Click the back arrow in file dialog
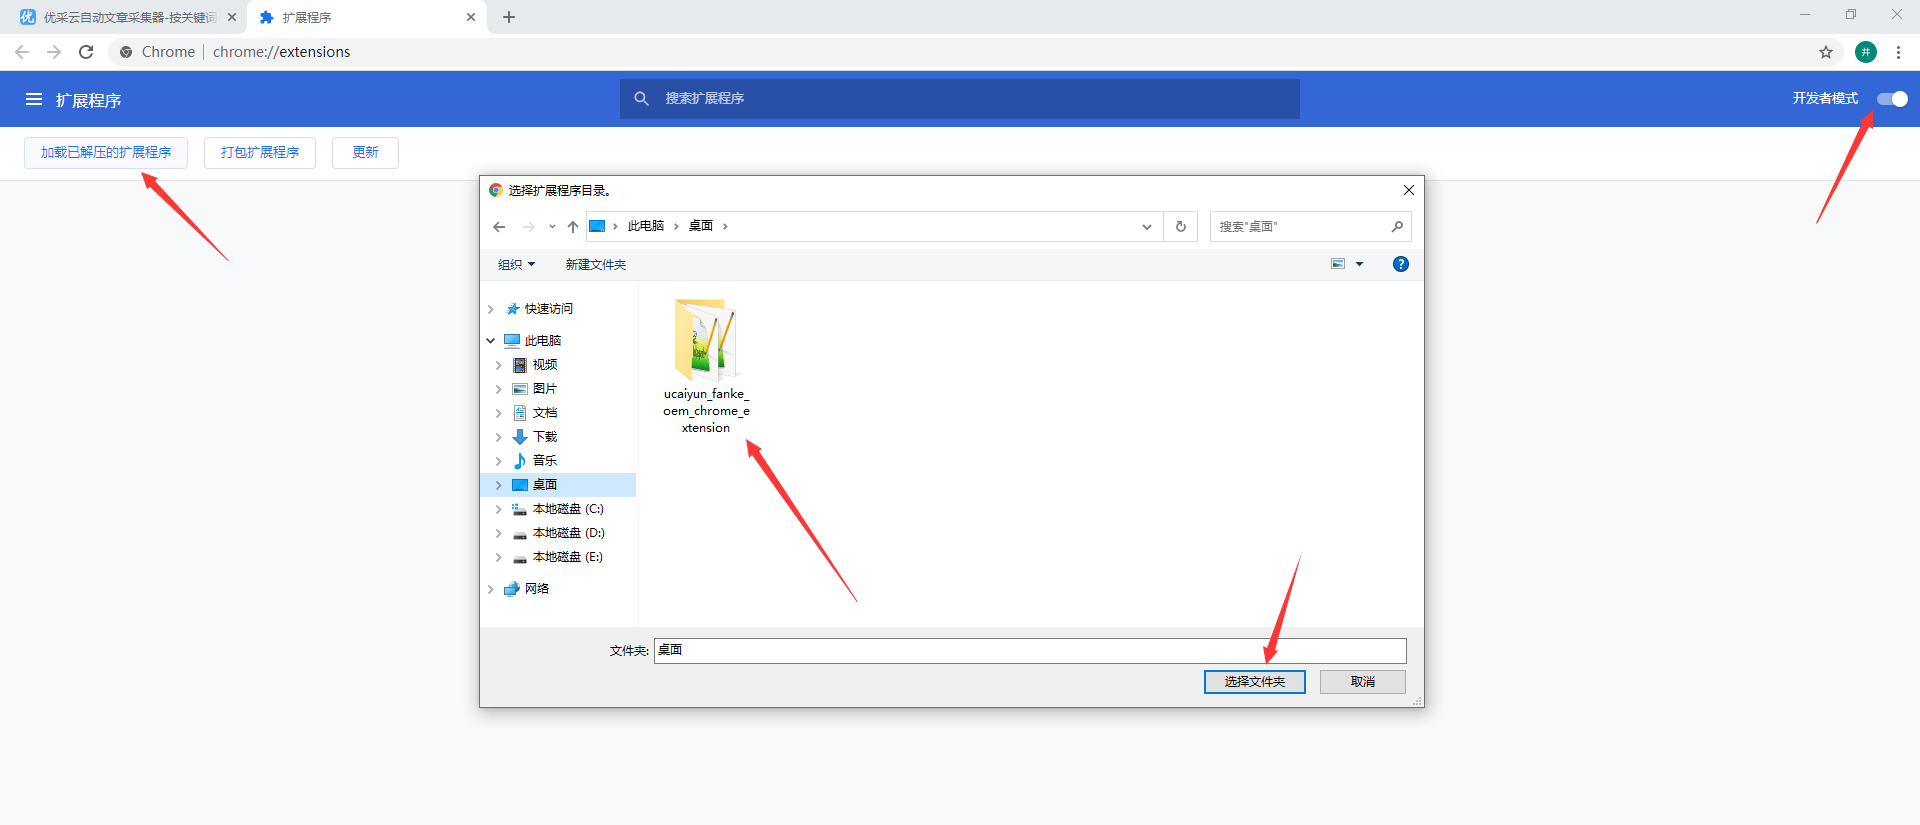The height and width of the screenshot is (825, 1920). 499,227
